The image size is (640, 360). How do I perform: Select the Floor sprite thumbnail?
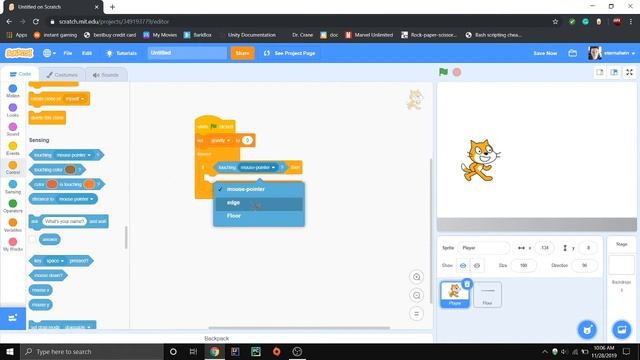coord(487,294)
